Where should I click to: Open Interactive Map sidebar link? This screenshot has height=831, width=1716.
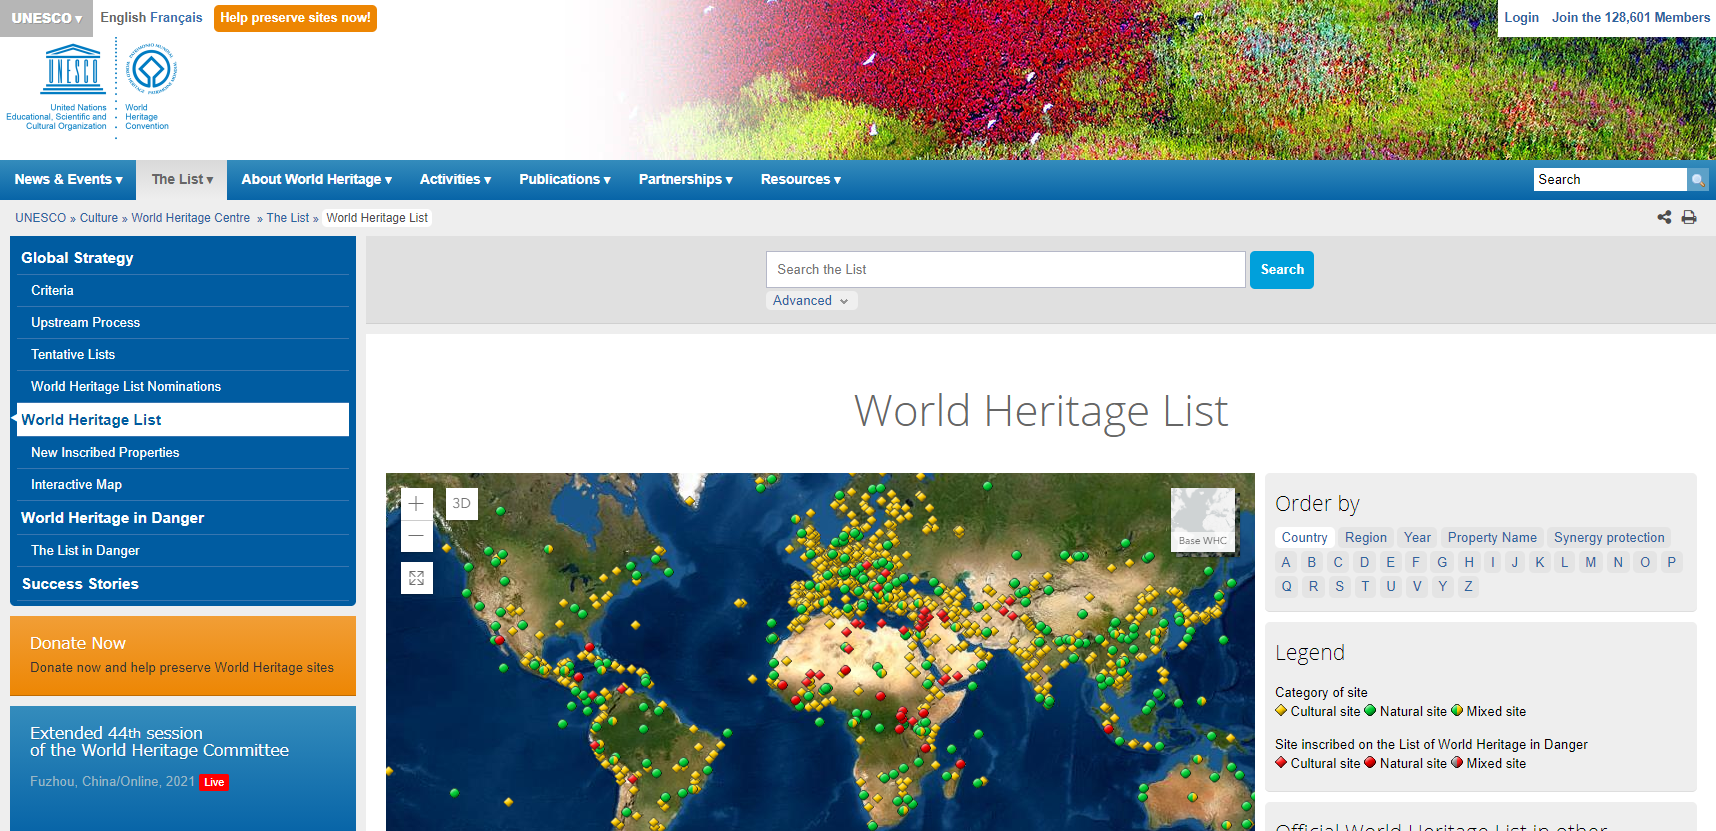tap(182, 485)
